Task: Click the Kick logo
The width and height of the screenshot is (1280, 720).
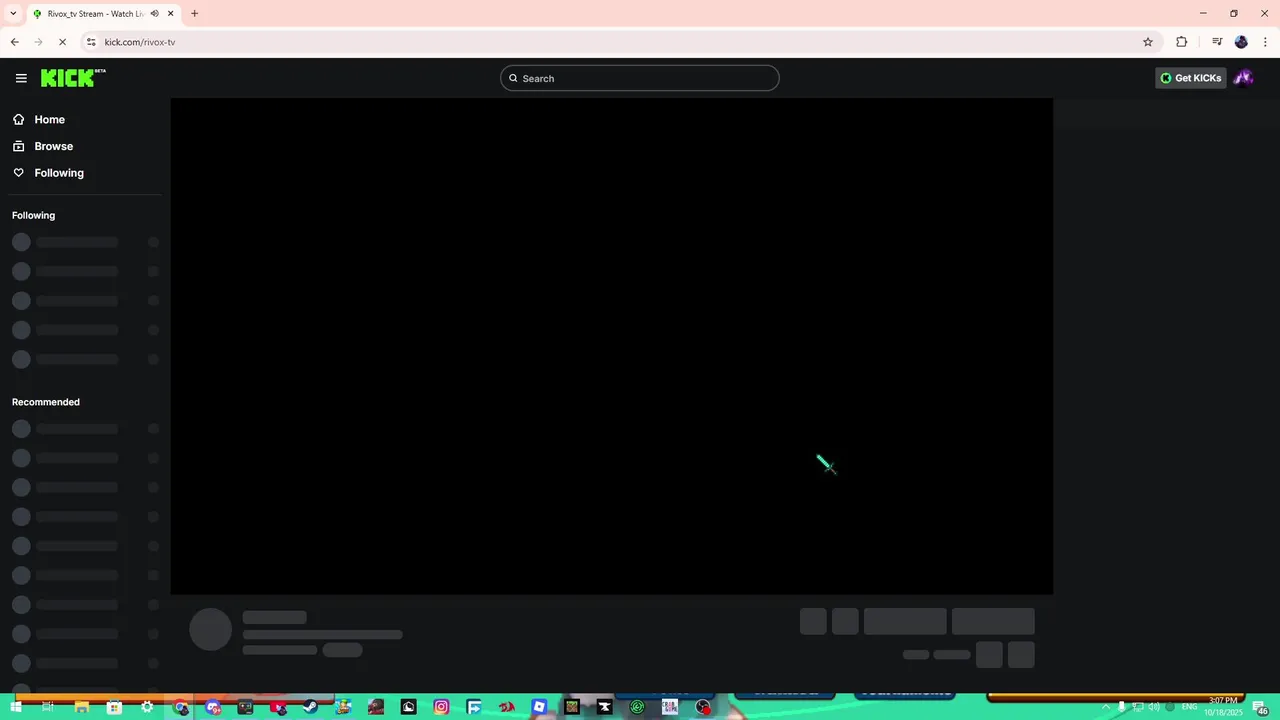Action: (x=73, y=78)
